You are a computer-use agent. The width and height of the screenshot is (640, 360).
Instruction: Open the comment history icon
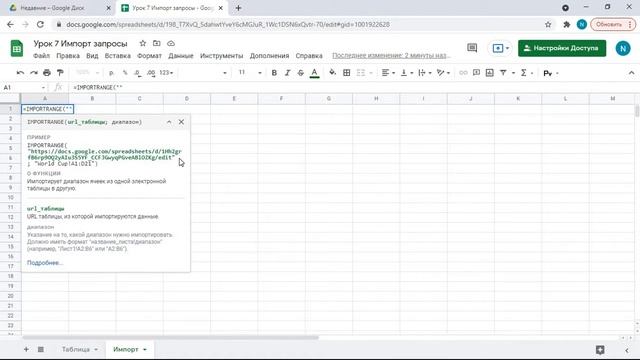(x=472, y=48)
